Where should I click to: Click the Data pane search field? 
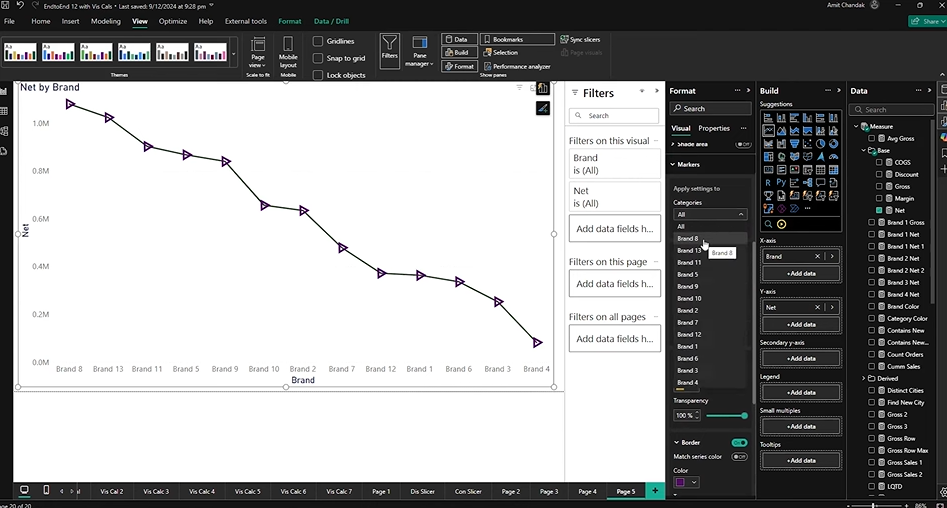coord(891,109)
